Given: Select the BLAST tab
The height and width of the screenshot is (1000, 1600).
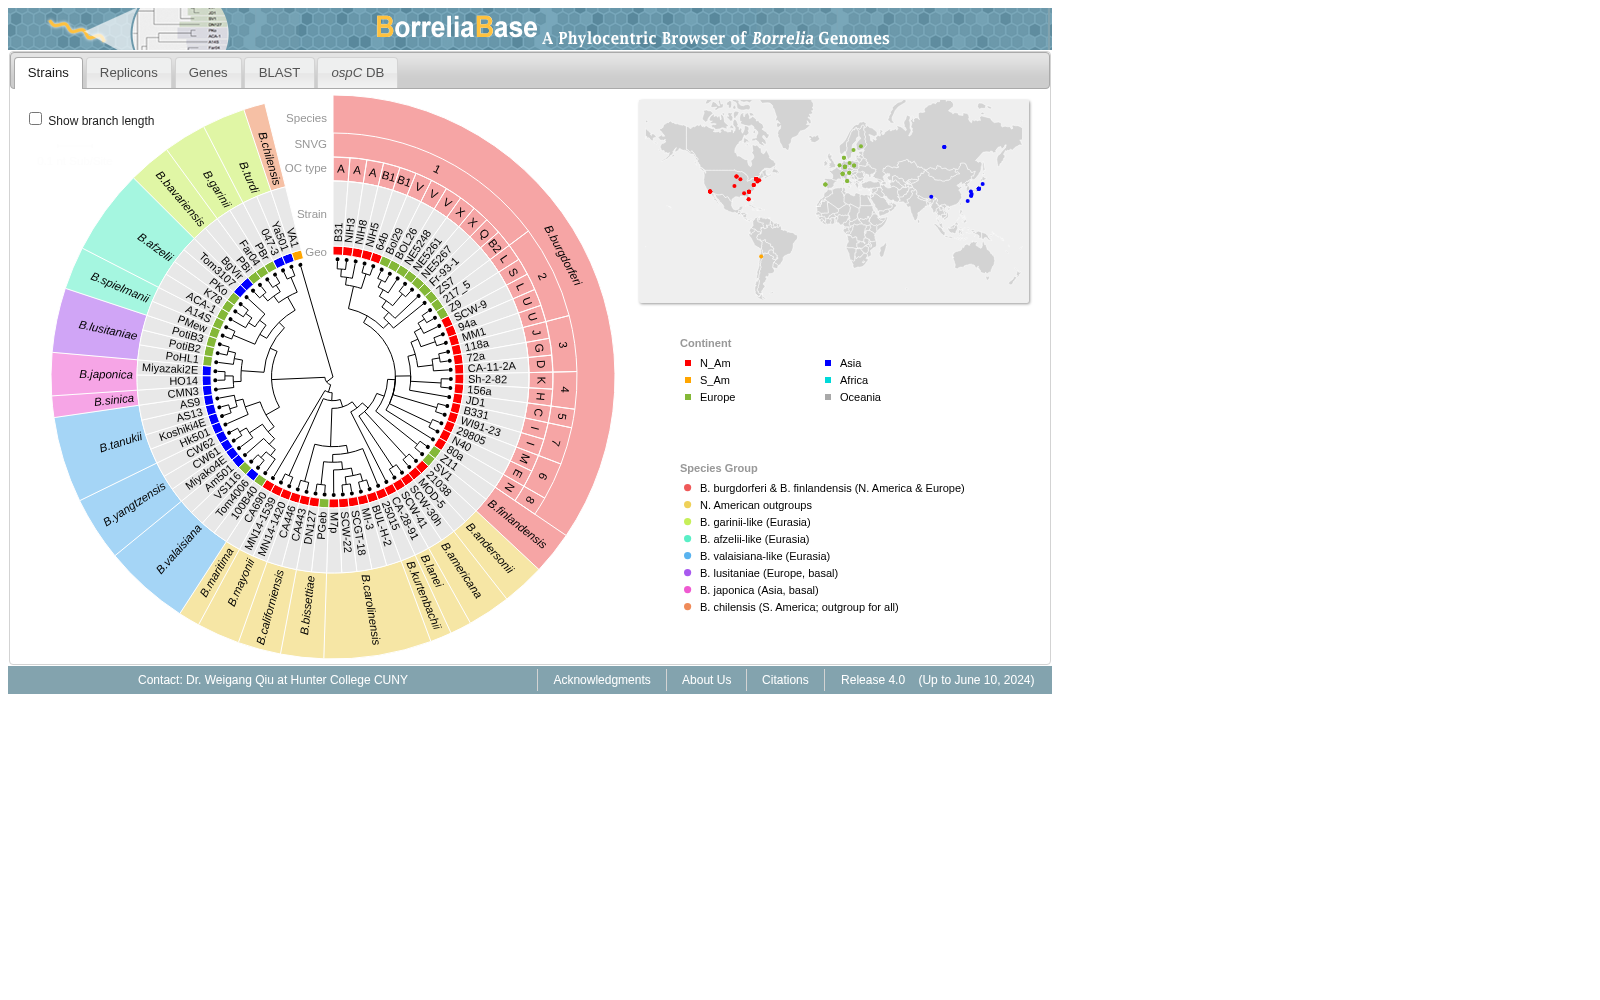Looking at the screenshot, I should coord(279,73).
